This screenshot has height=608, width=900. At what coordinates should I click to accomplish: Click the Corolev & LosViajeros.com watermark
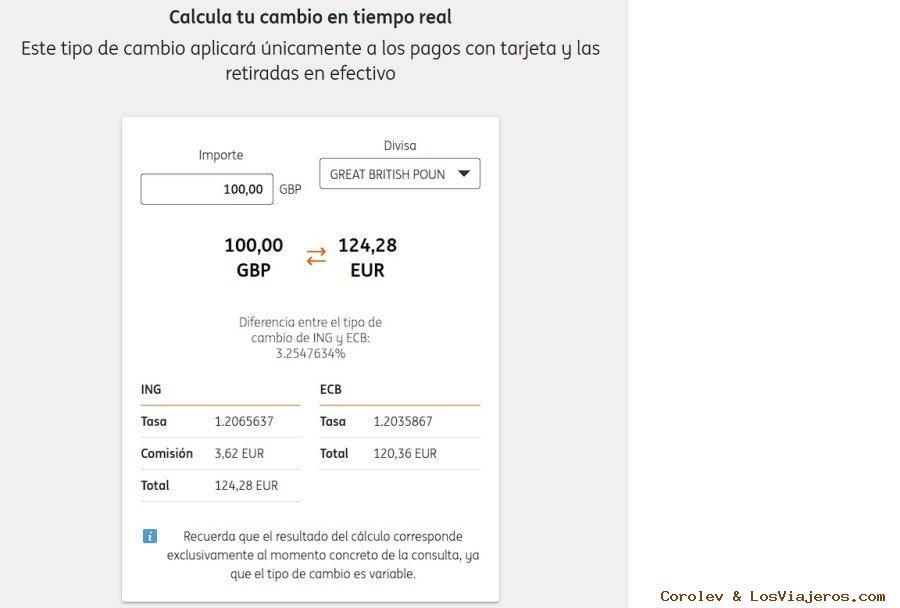coord(772,596)
